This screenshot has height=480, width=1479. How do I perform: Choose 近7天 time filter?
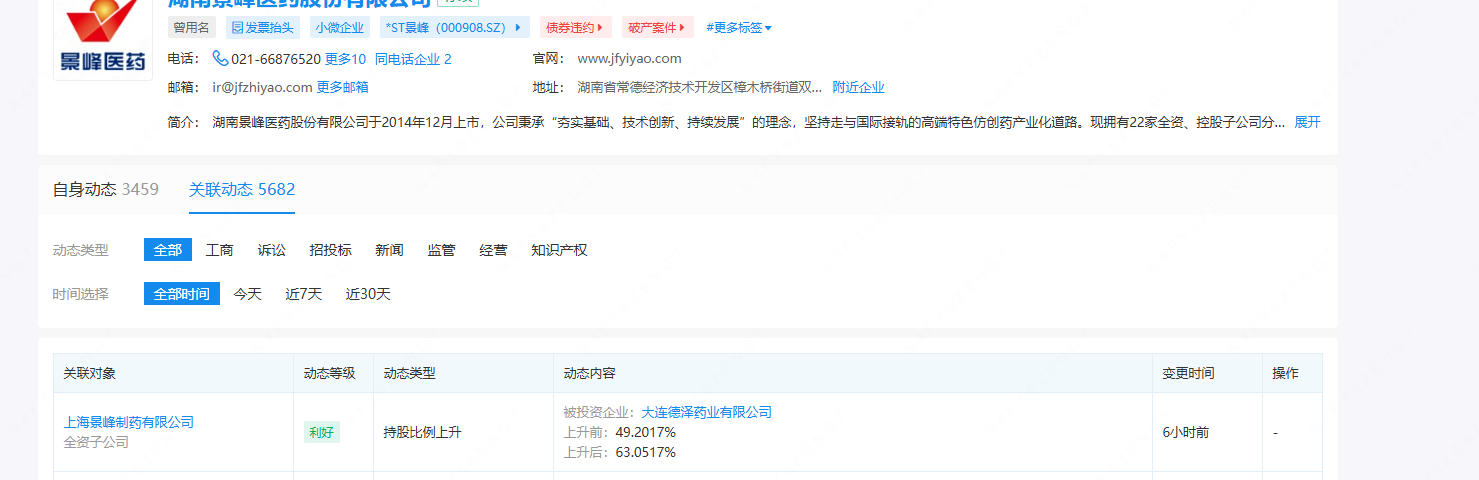(303, 294)
